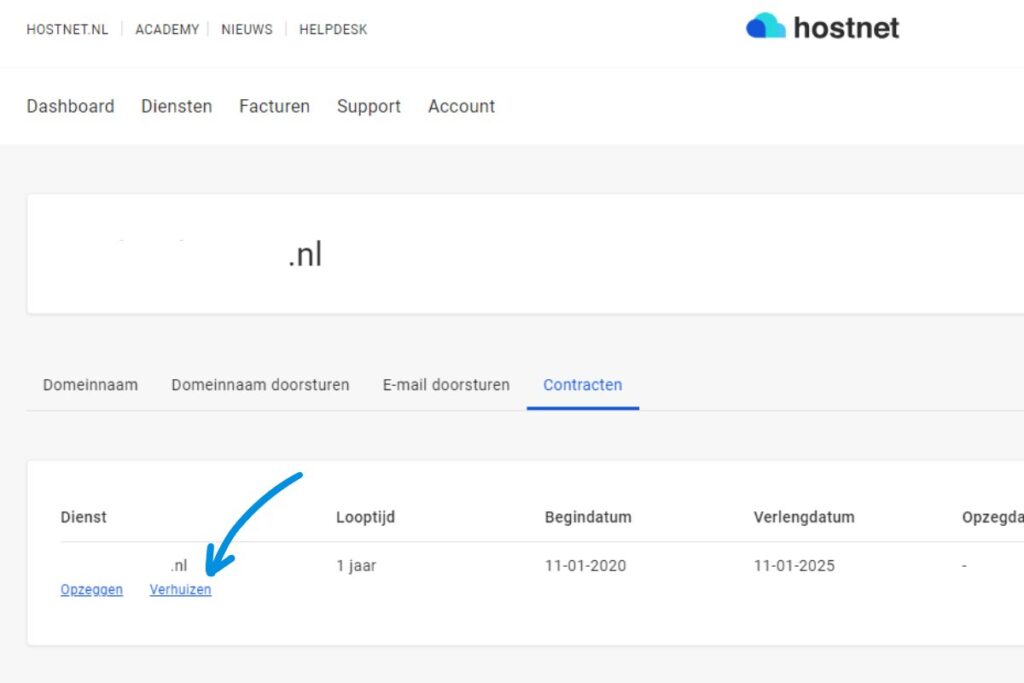
Task: Navigate to the Support menu
Action: (368, 106)
